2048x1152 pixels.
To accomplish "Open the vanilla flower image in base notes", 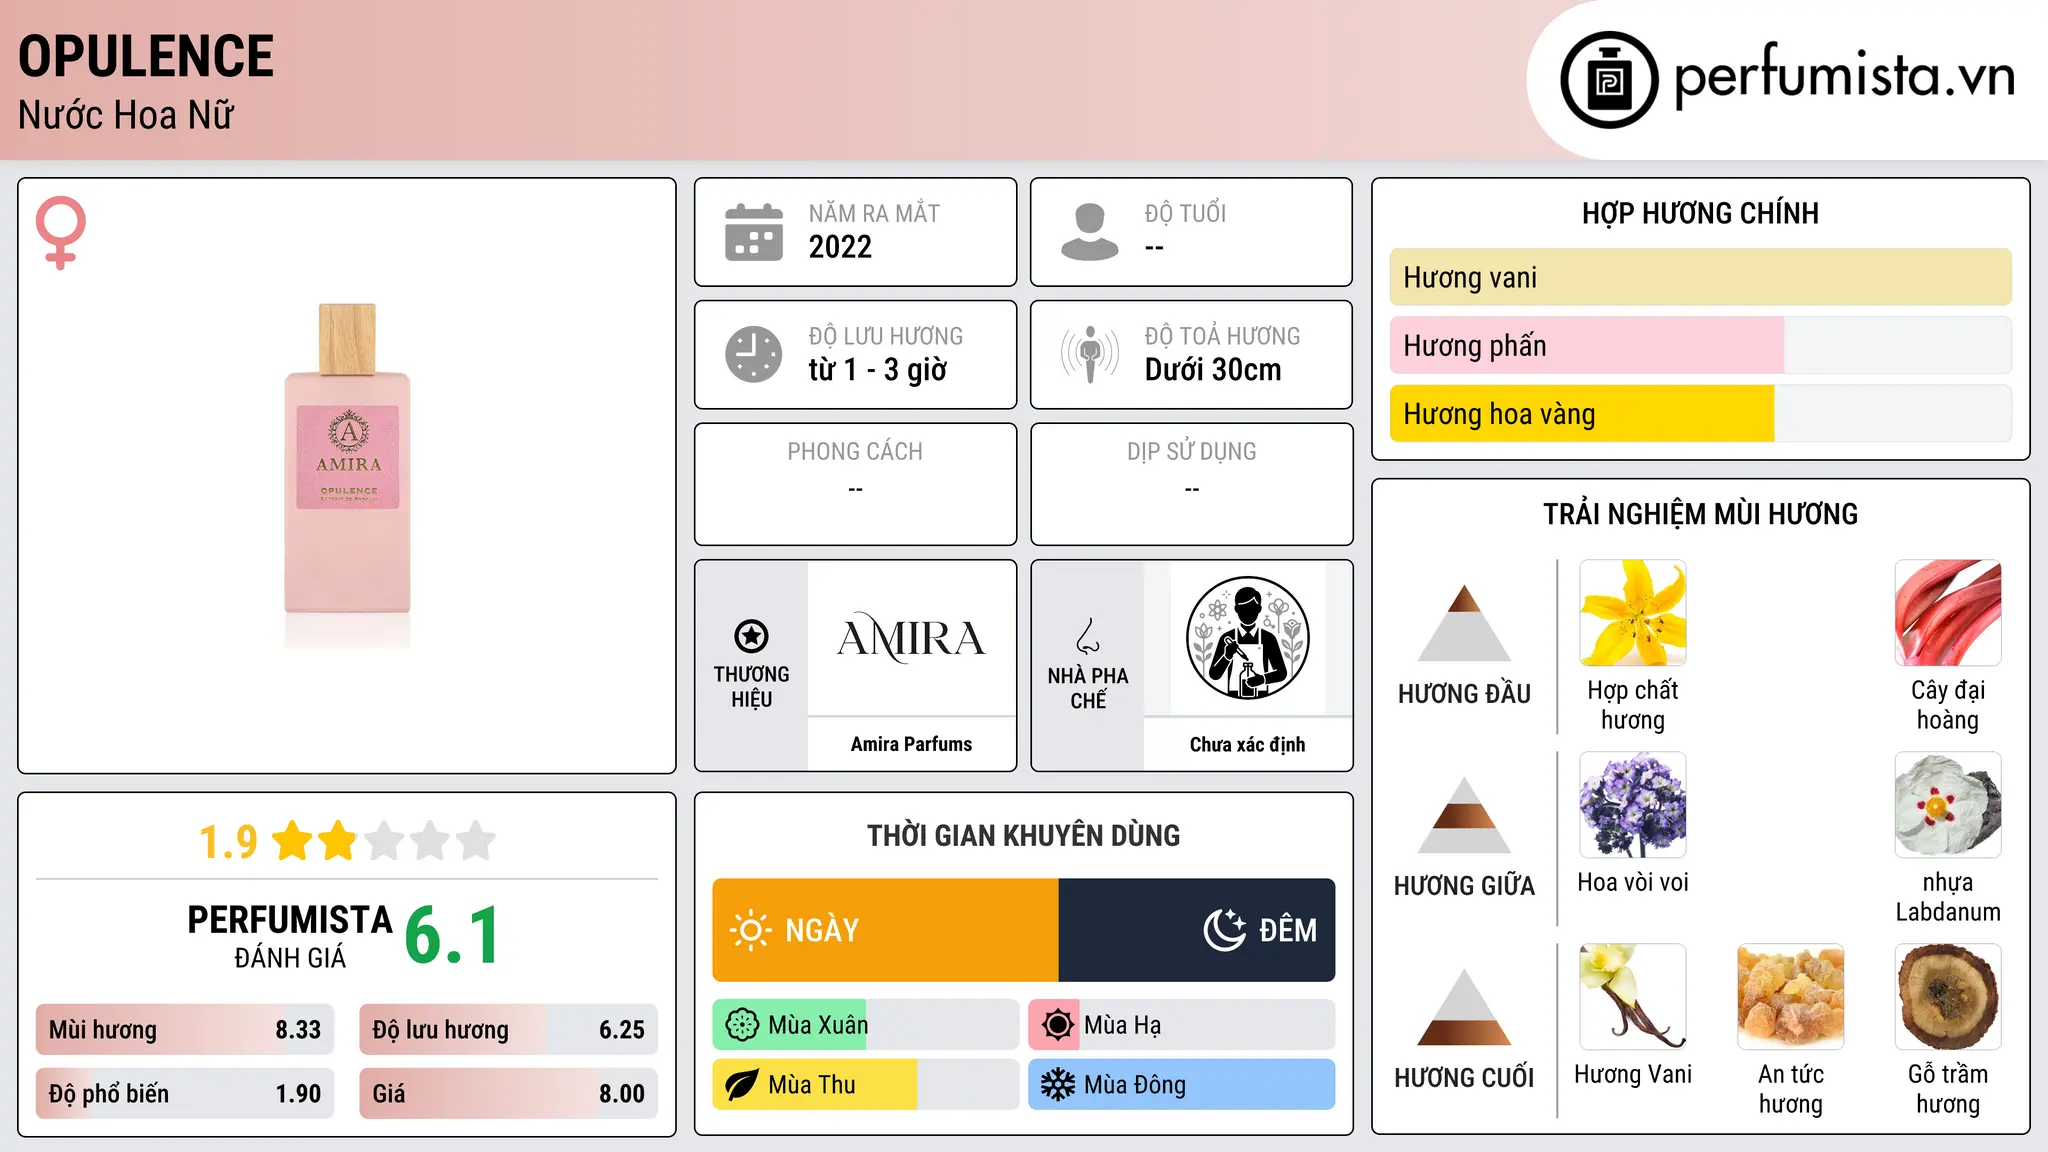I will [x=1633, y=997].
